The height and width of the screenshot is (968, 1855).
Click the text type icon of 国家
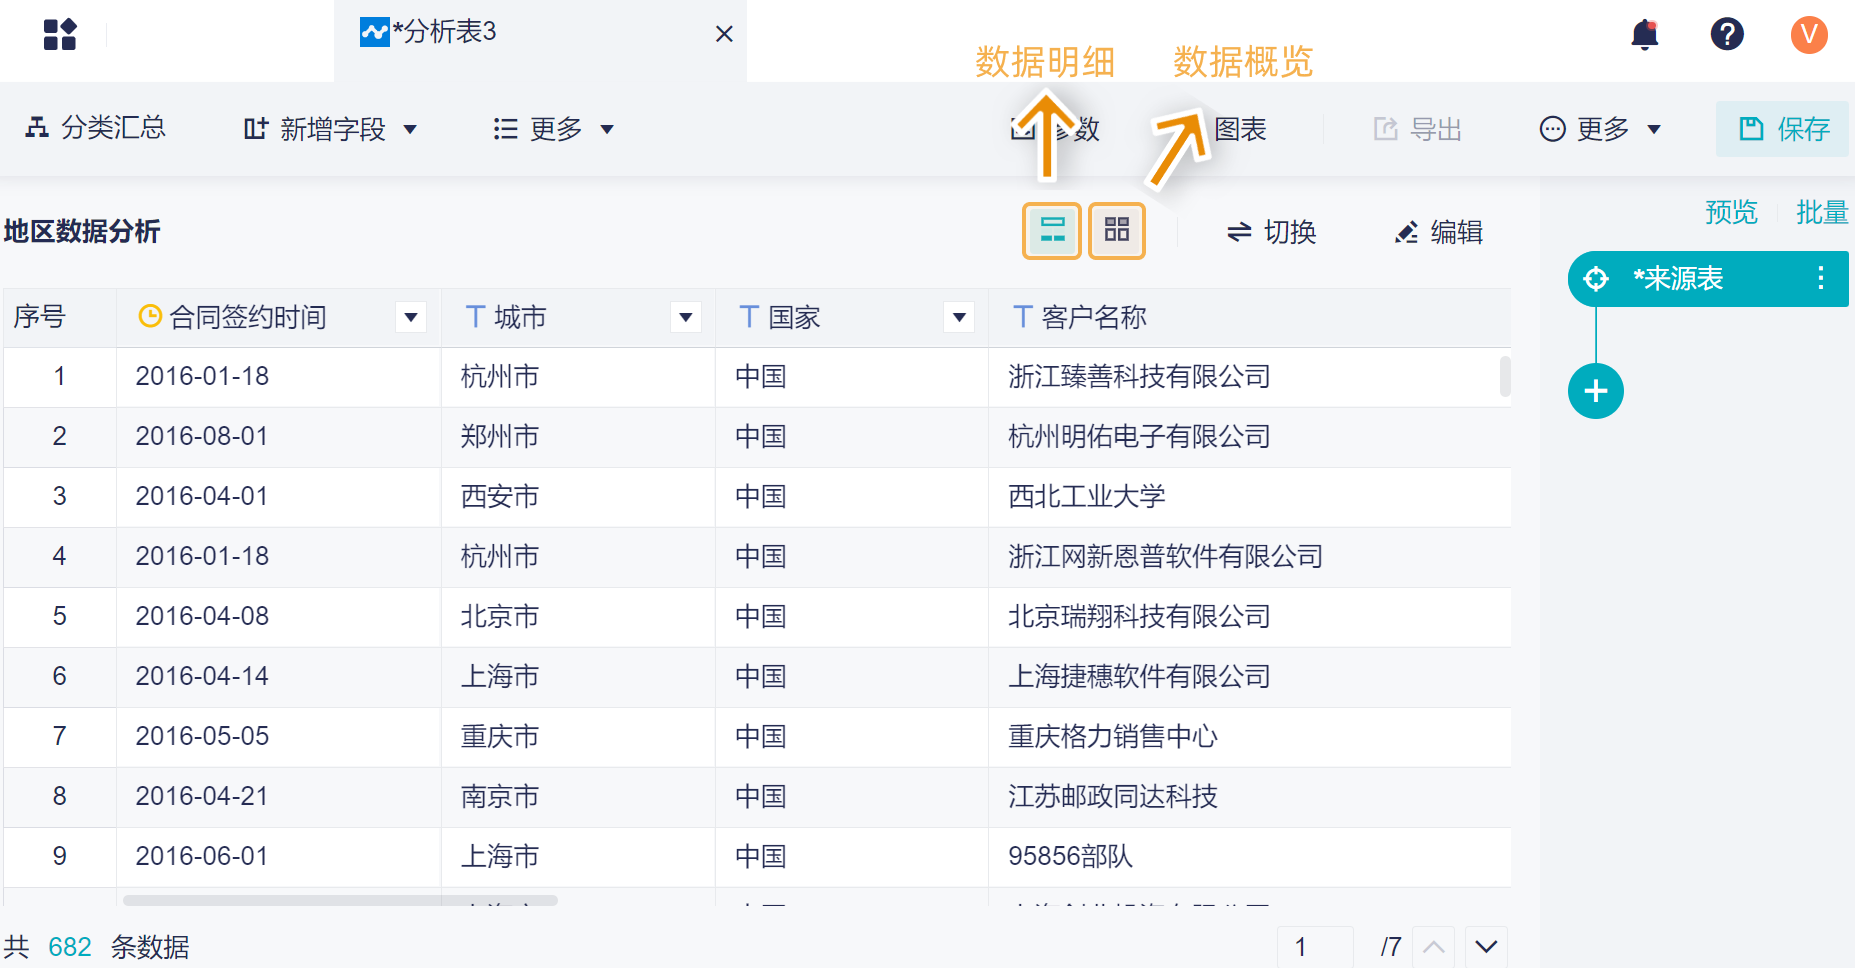[x=749, y=317]
